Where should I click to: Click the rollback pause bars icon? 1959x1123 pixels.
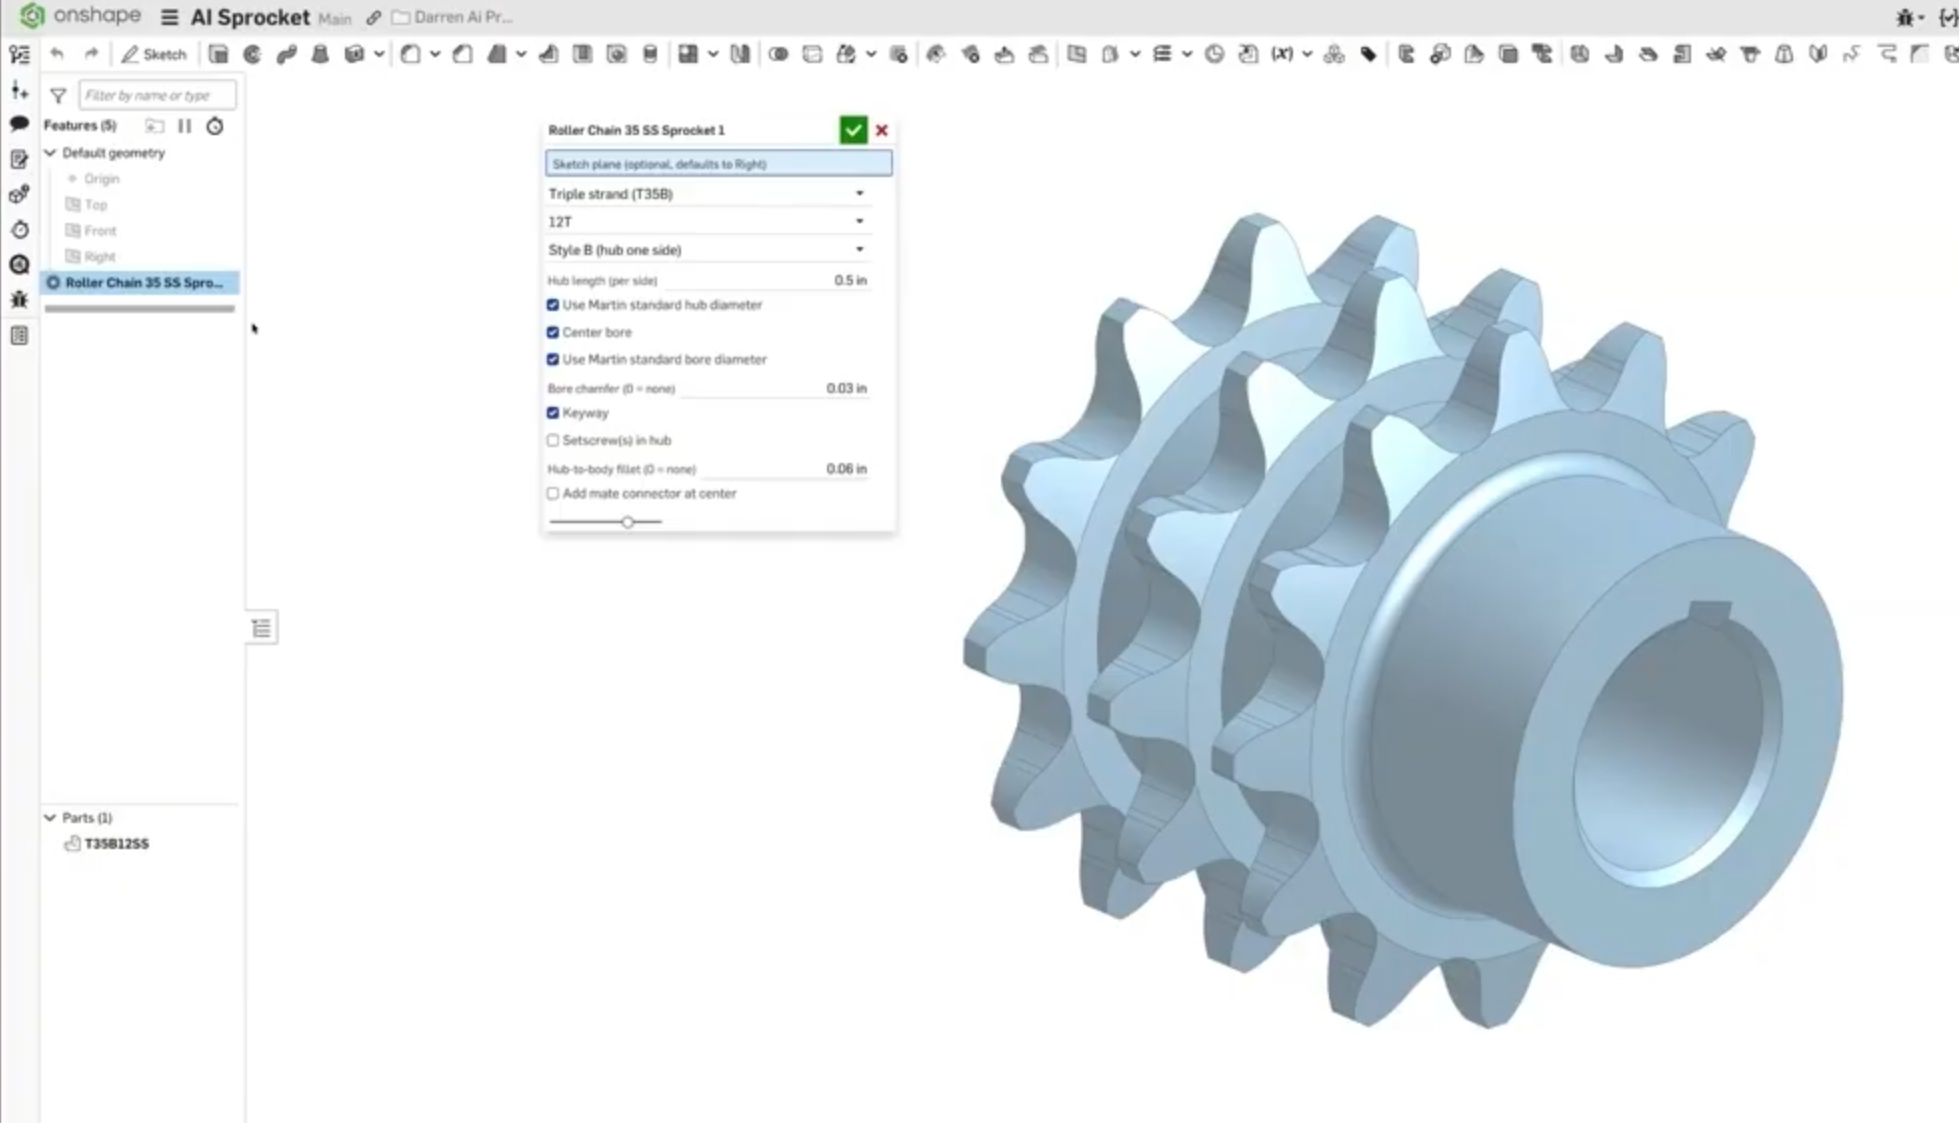coord(184,126)
